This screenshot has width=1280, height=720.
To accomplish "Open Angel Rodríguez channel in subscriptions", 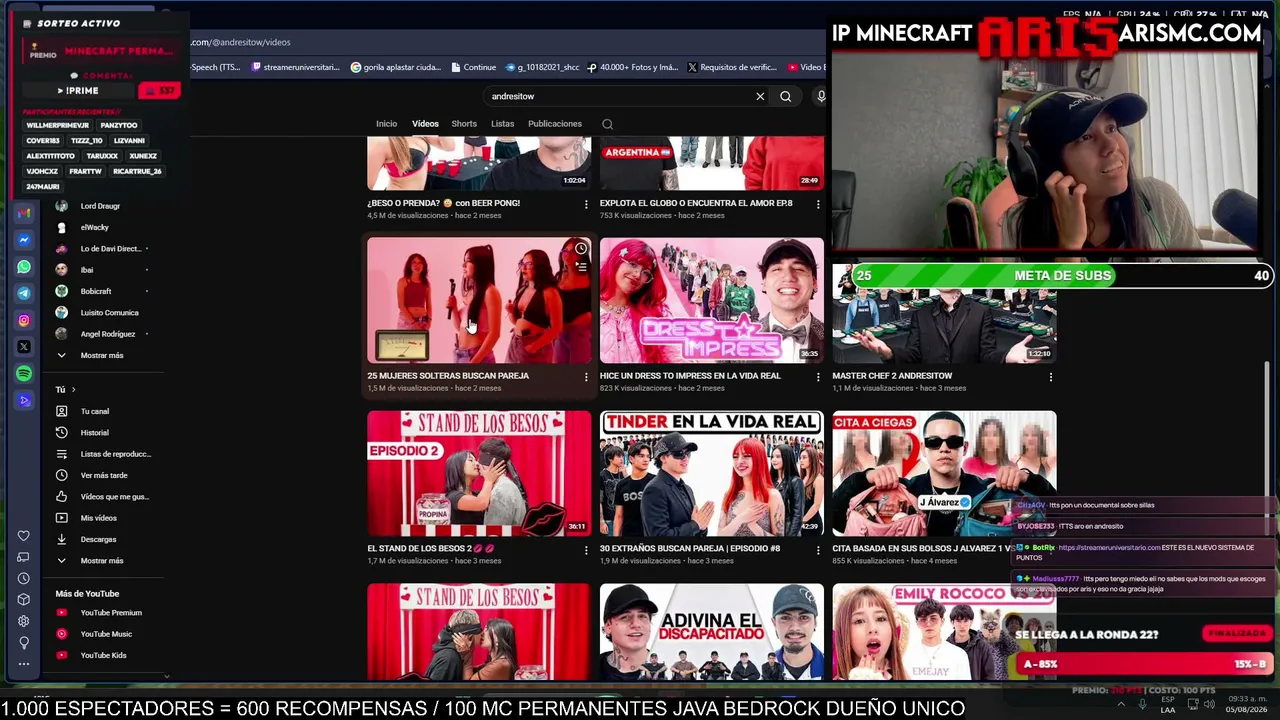I will (x=108, y=334).
